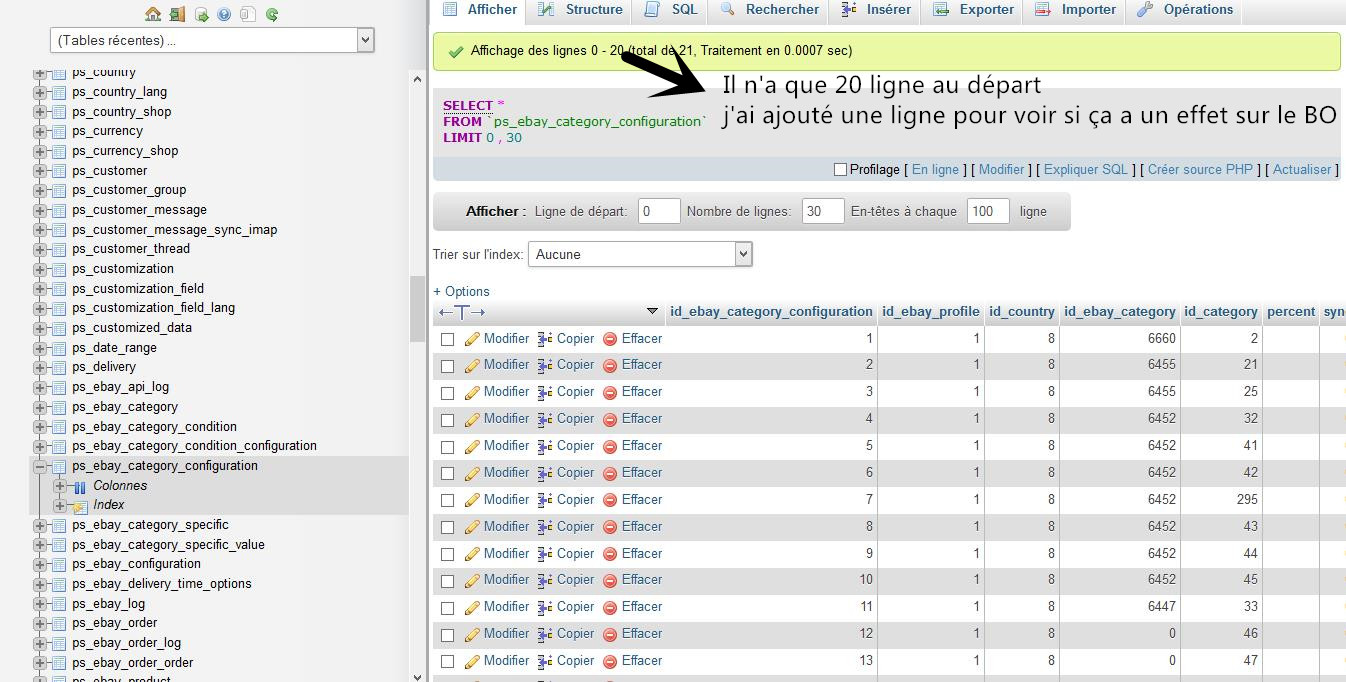
Task: Go to phpMyAdmin home icon
Action: click(x=153, y=14)
